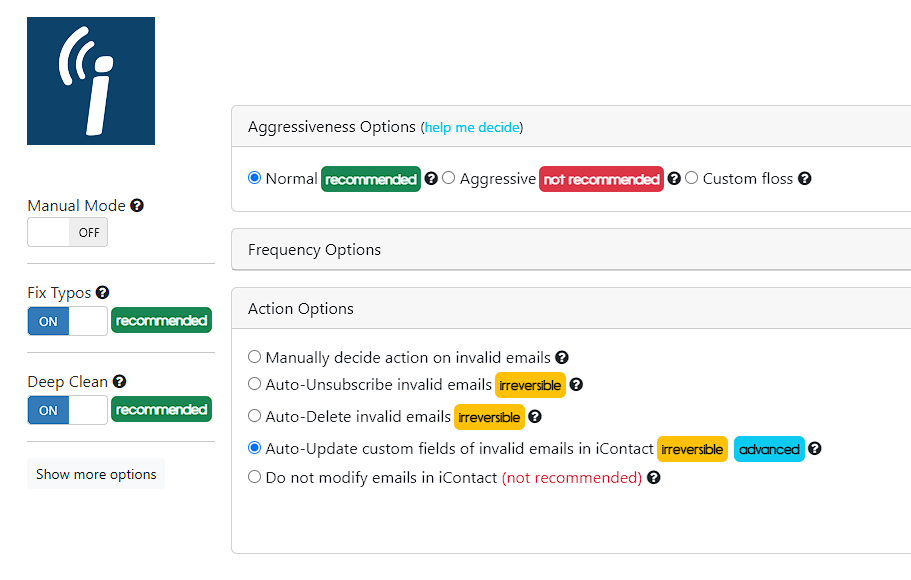Click the iContact logo image
The image size is (911, 580).
click(x=91, y=81)
